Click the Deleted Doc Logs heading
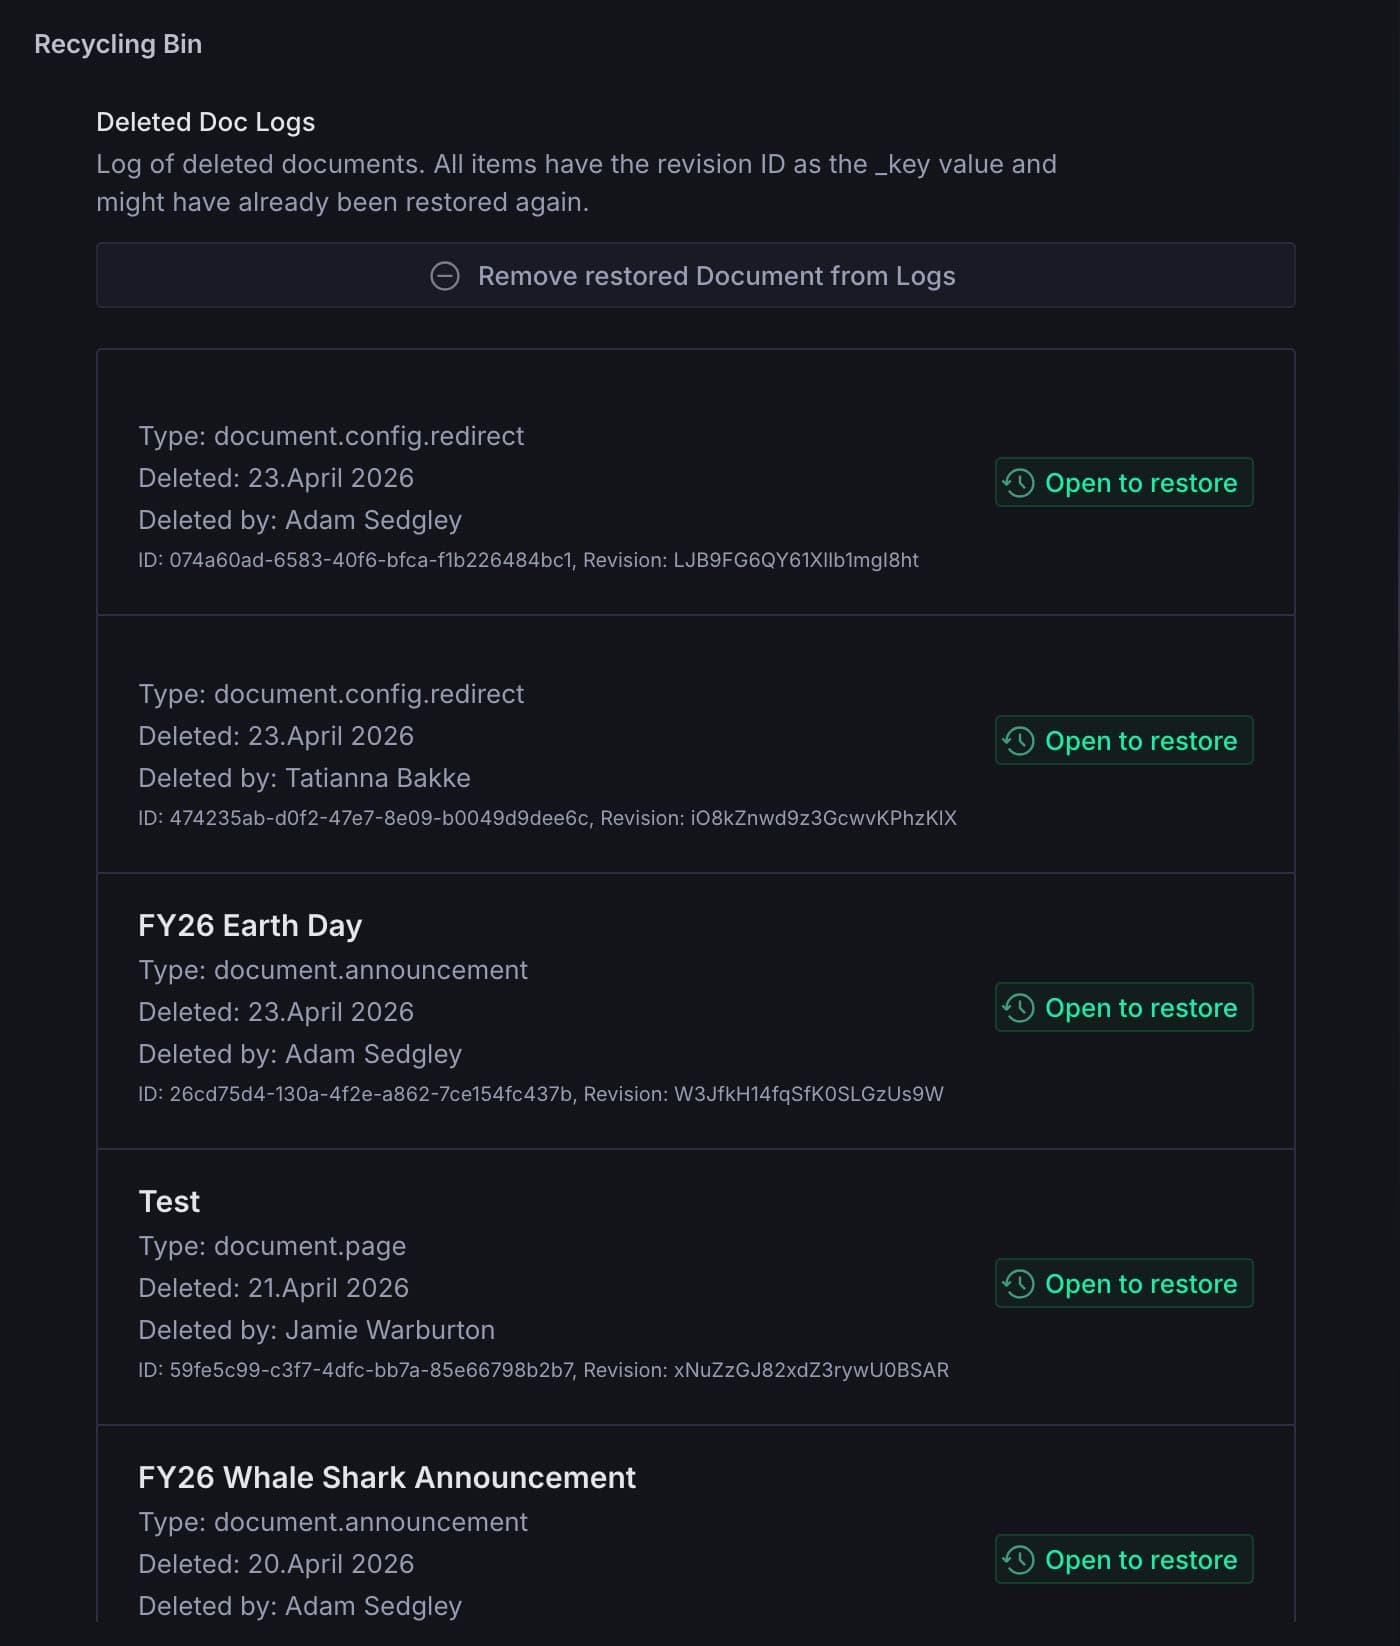 point(205,121)
